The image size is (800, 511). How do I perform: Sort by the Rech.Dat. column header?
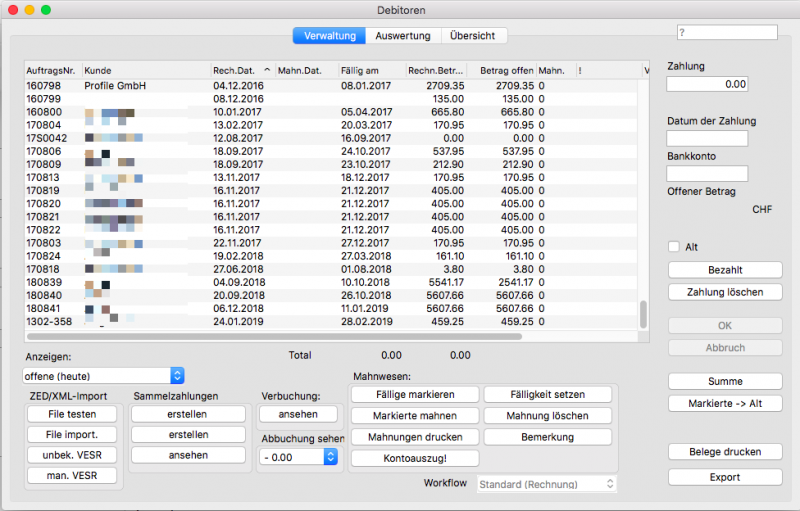tap(241, 70)
